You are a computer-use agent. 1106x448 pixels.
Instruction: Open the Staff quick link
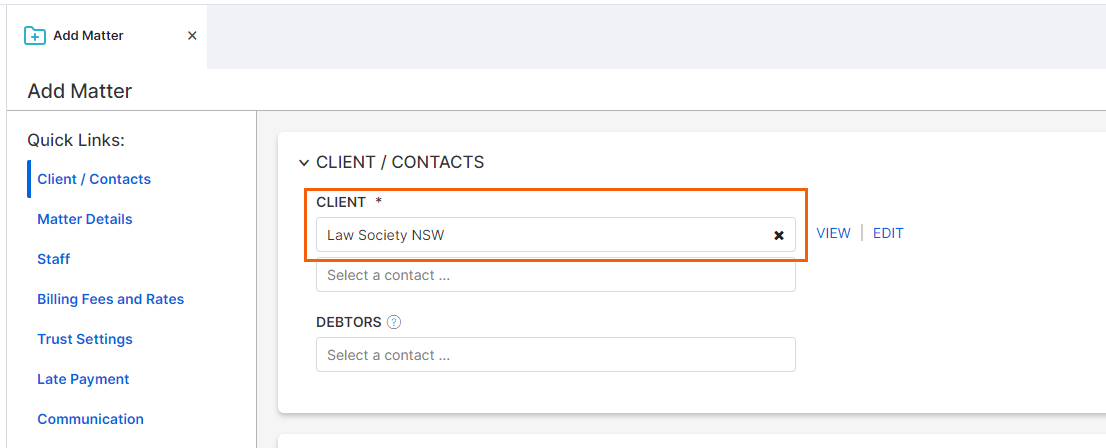54,260
